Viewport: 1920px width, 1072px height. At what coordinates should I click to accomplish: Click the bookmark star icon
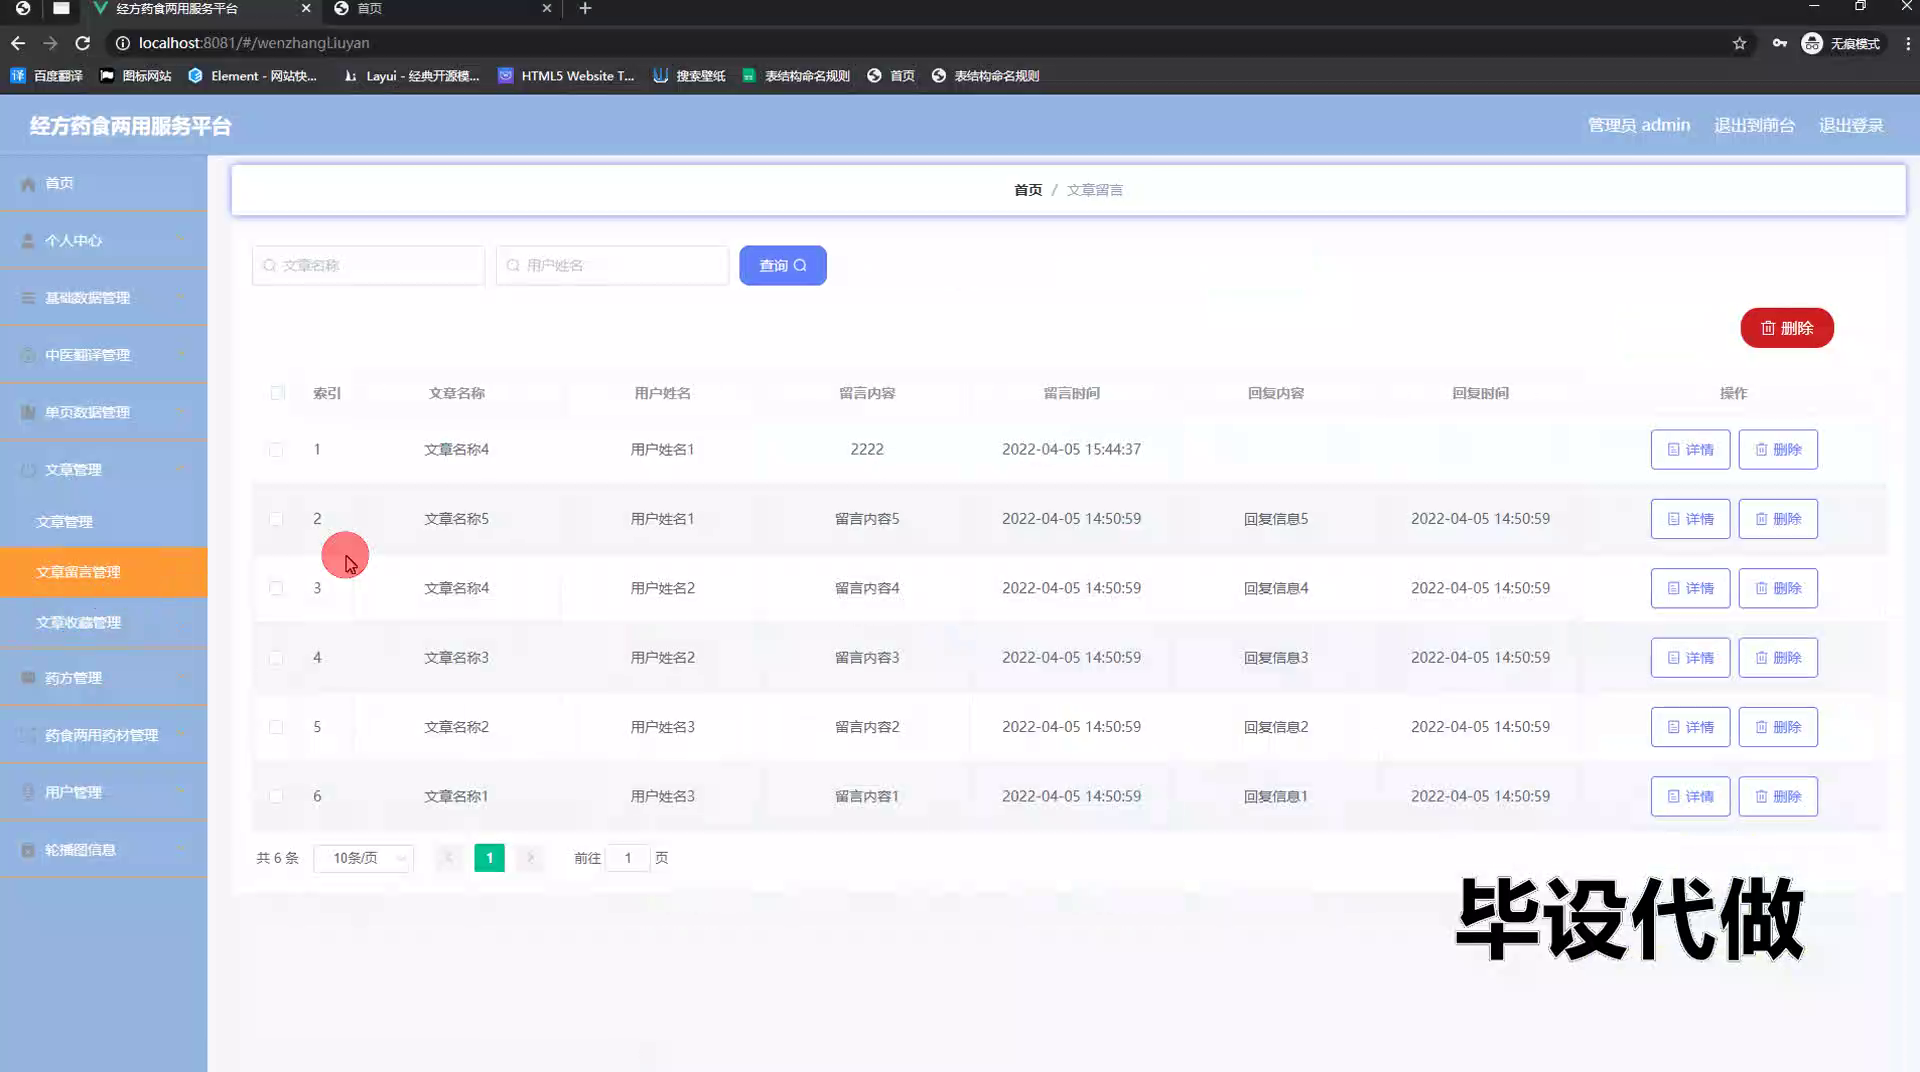1740,43
